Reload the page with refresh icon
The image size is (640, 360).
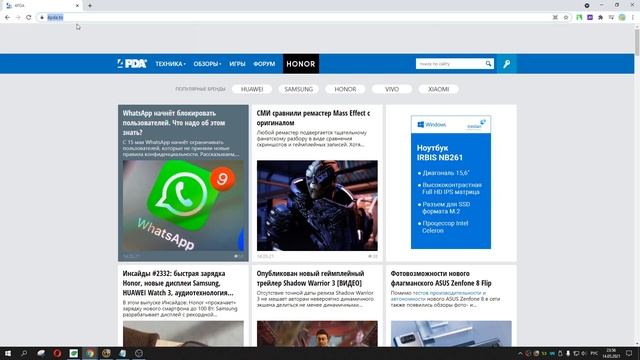point(29,17)
